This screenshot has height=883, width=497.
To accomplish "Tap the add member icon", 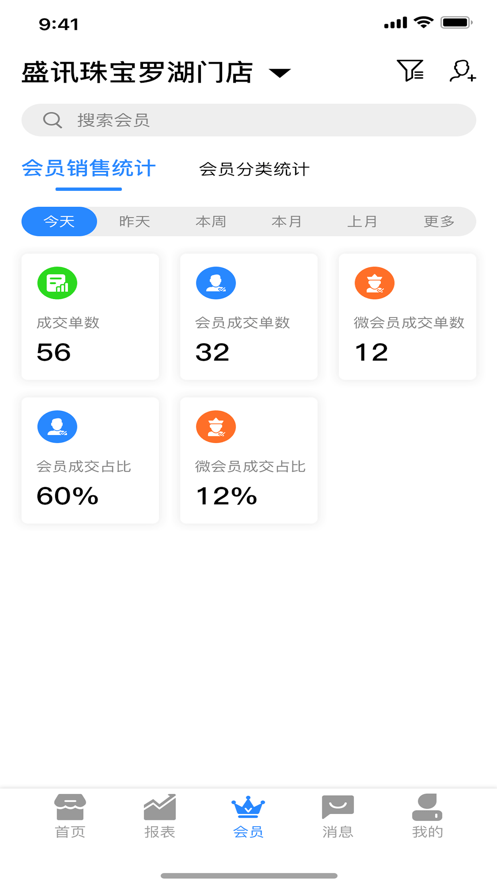I will (x=463, y=71).
